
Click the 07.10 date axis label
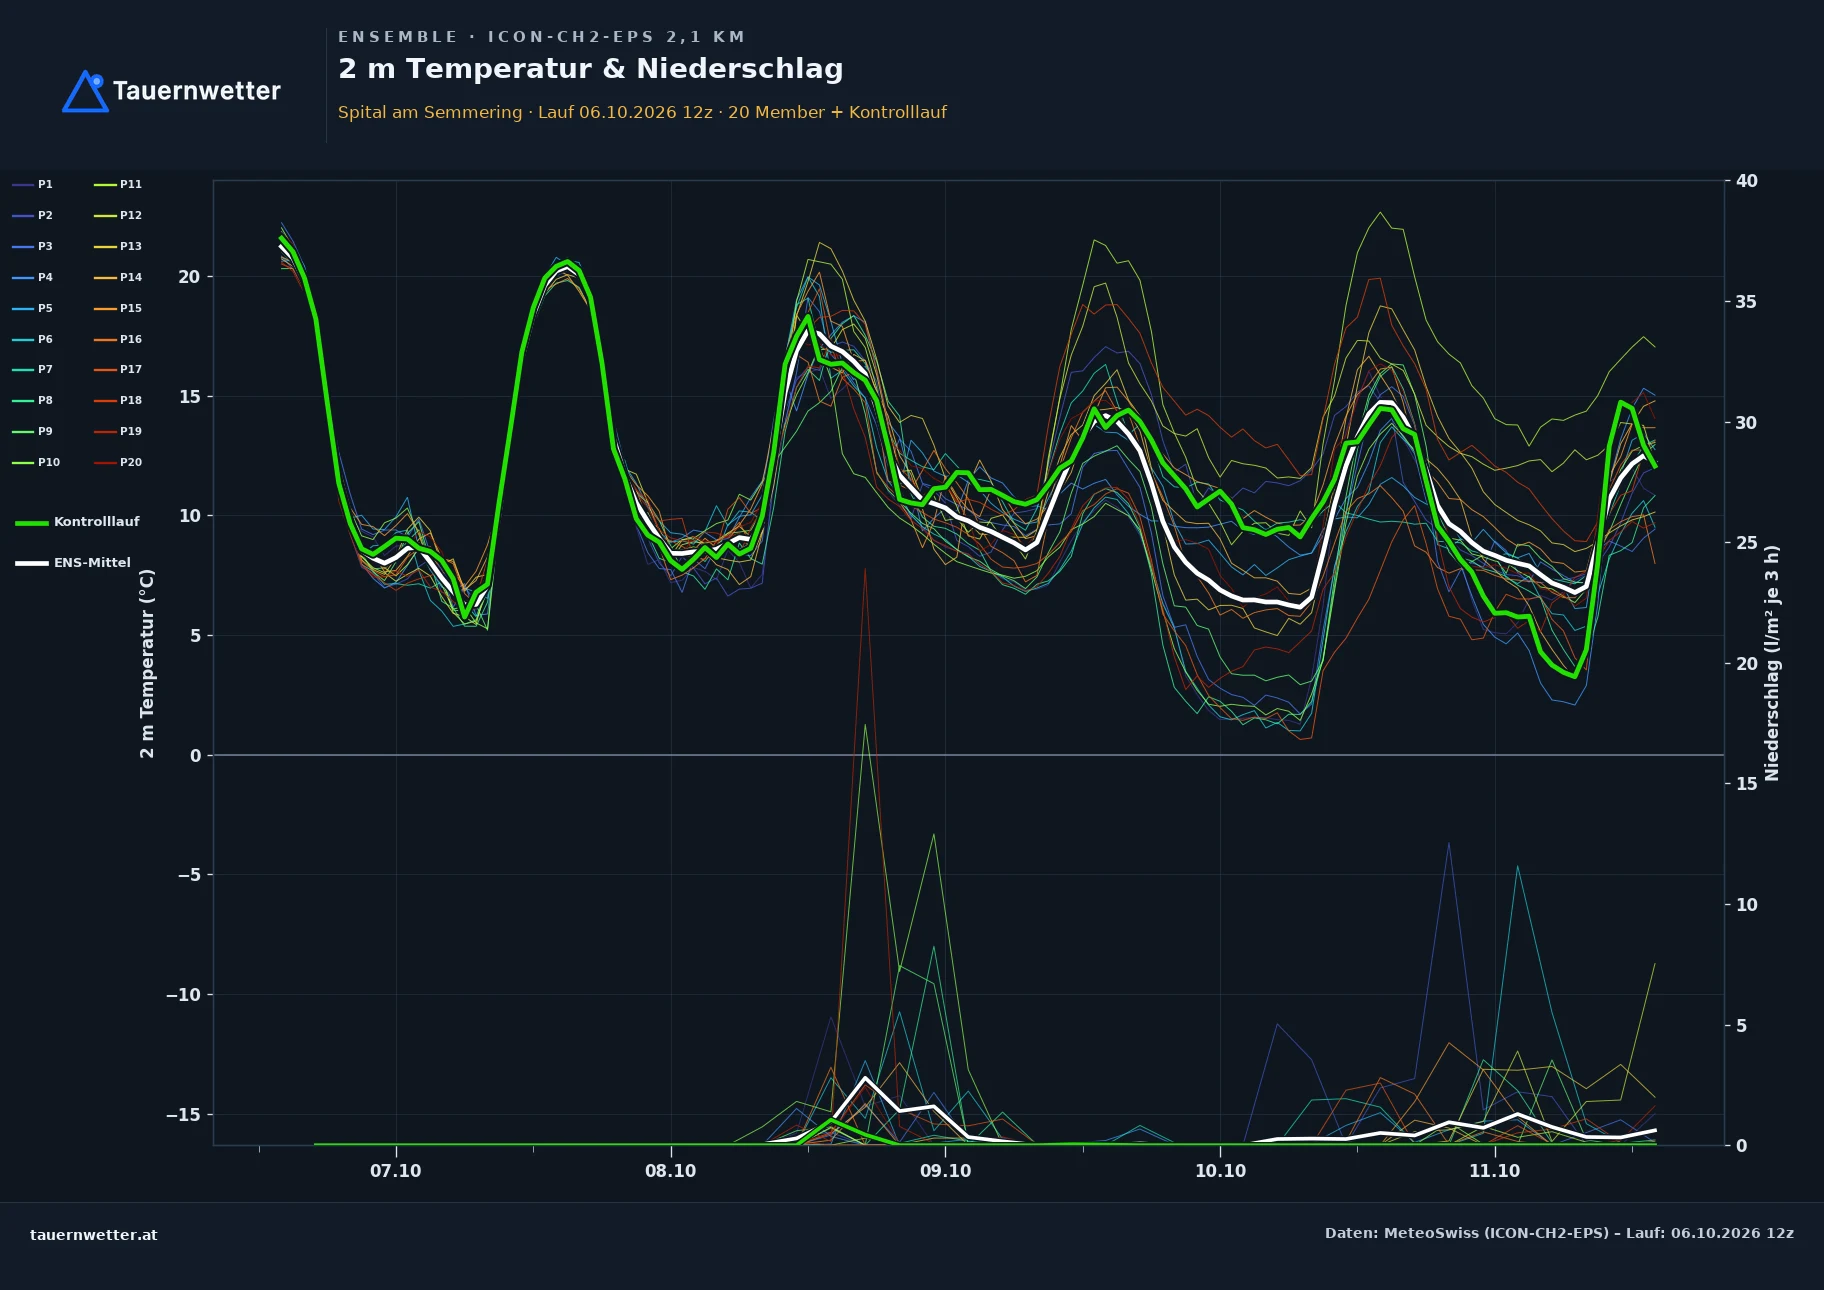tap(396, 1171)
